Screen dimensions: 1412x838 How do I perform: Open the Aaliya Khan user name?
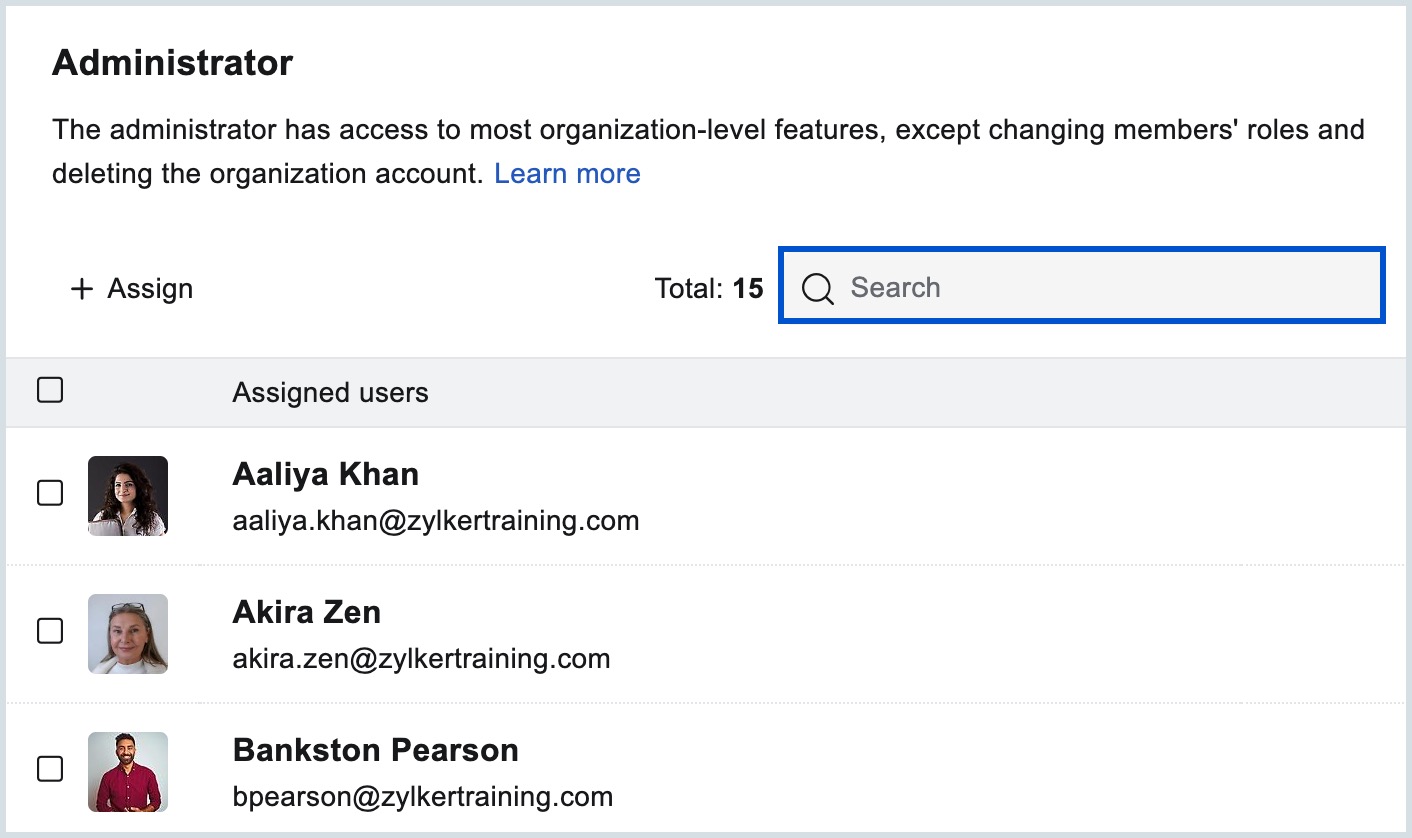(325, 474)
